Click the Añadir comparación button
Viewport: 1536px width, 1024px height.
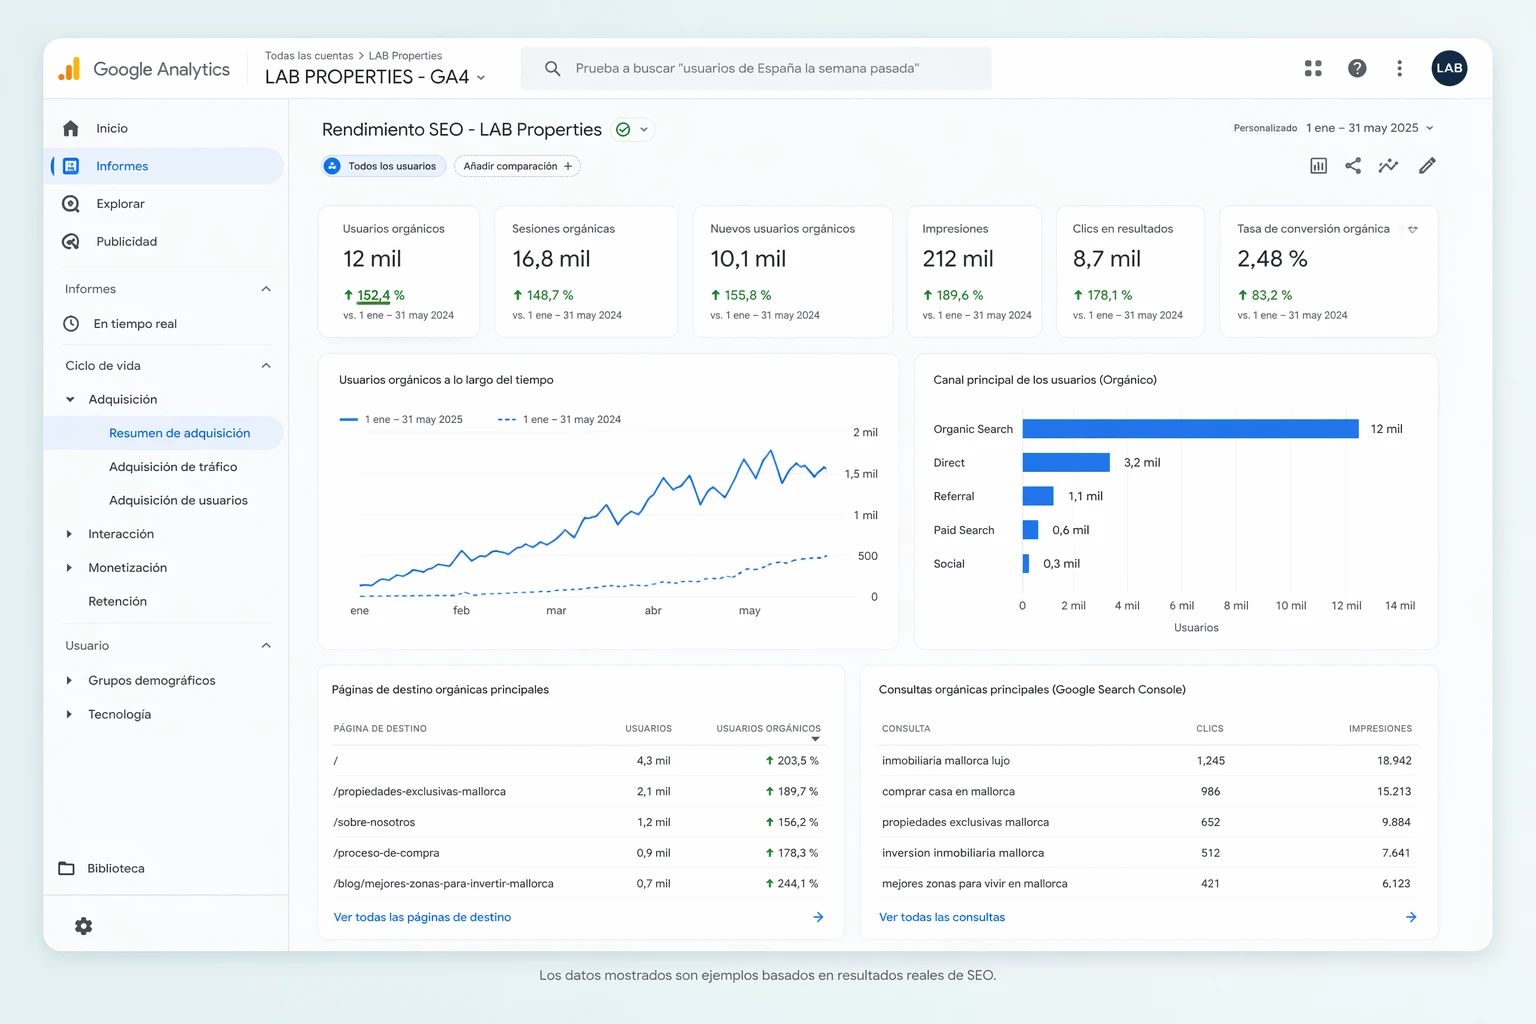click(x=517, y=166)
